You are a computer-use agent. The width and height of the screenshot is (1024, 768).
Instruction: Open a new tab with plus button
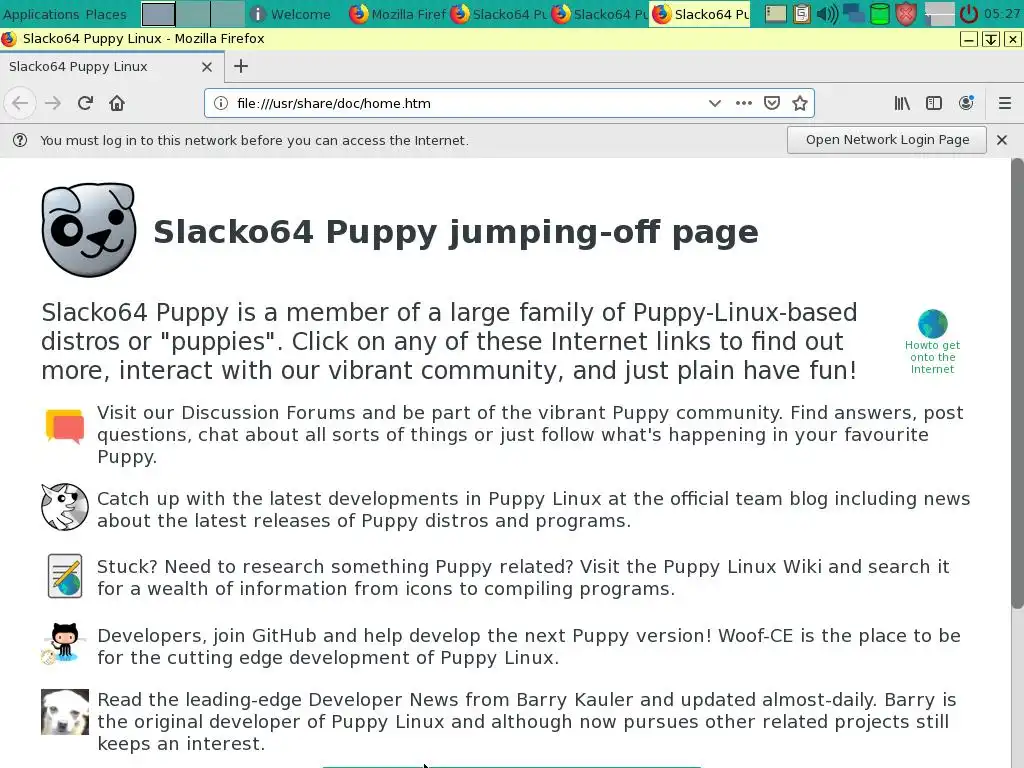pyautogui.click(x=241, y=66)
